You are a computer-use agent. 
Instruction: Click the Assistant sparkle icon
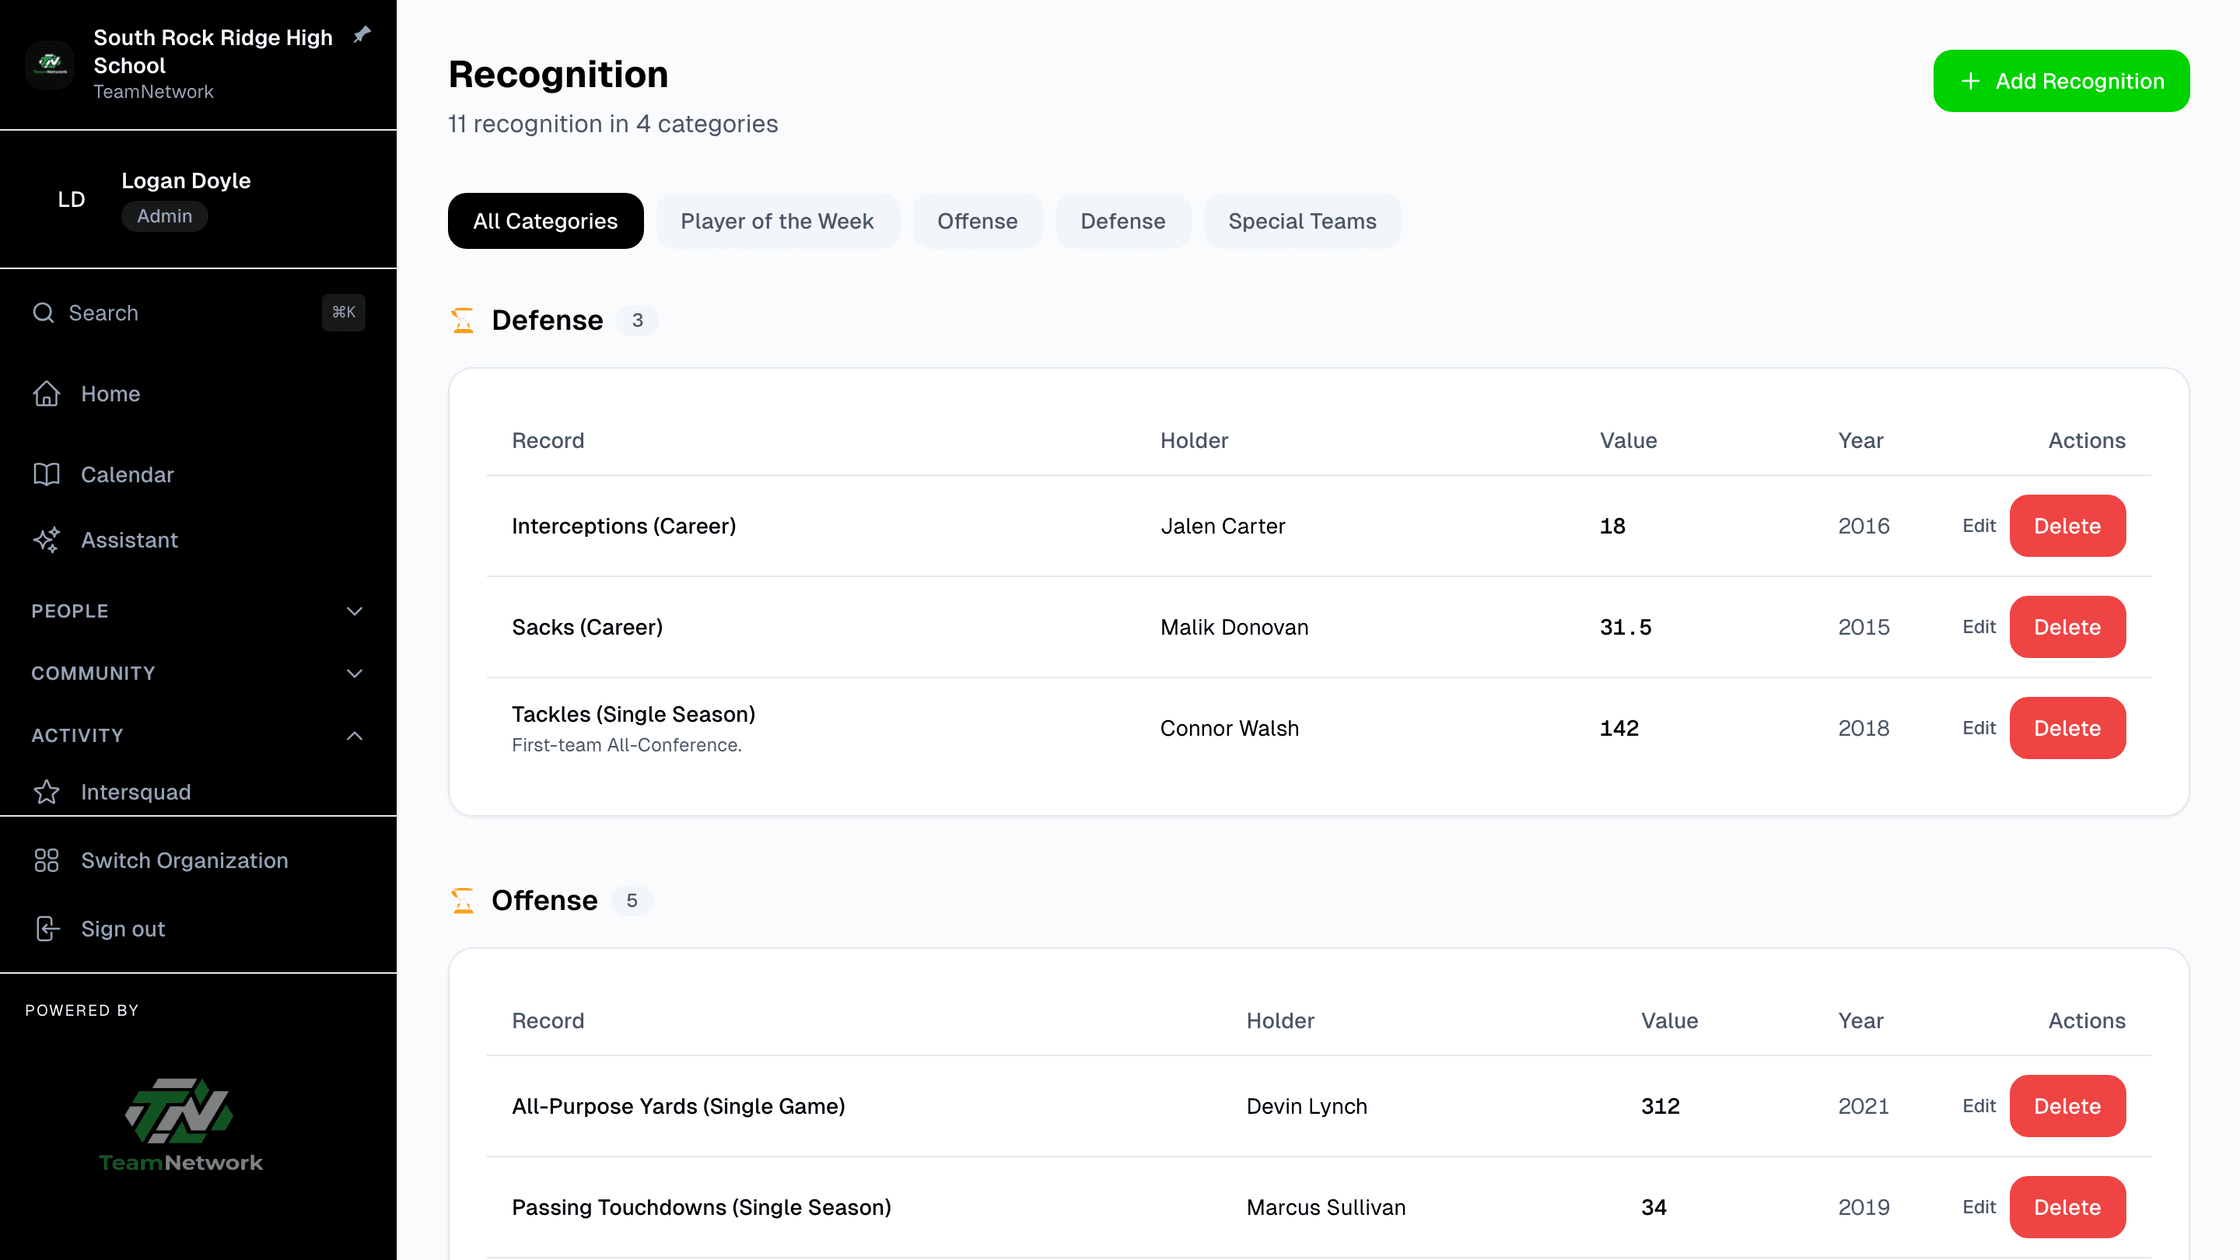(x=46, y=540)
